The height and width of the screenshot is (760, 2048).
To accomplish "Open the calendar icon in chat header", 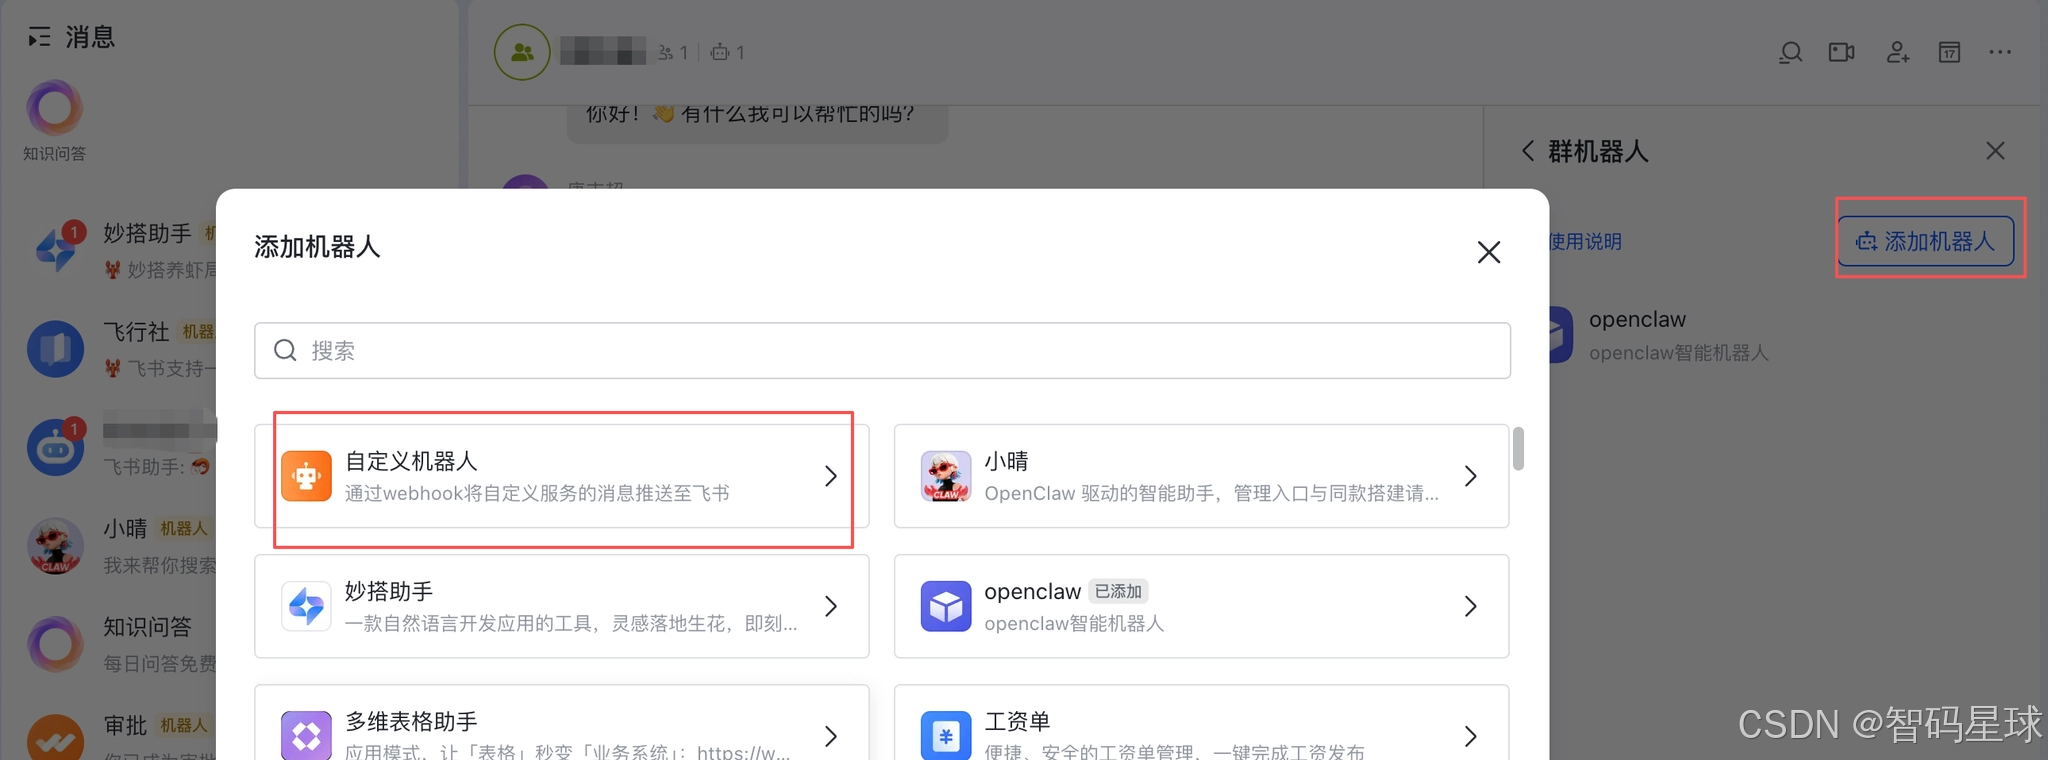I will 1949,52.
